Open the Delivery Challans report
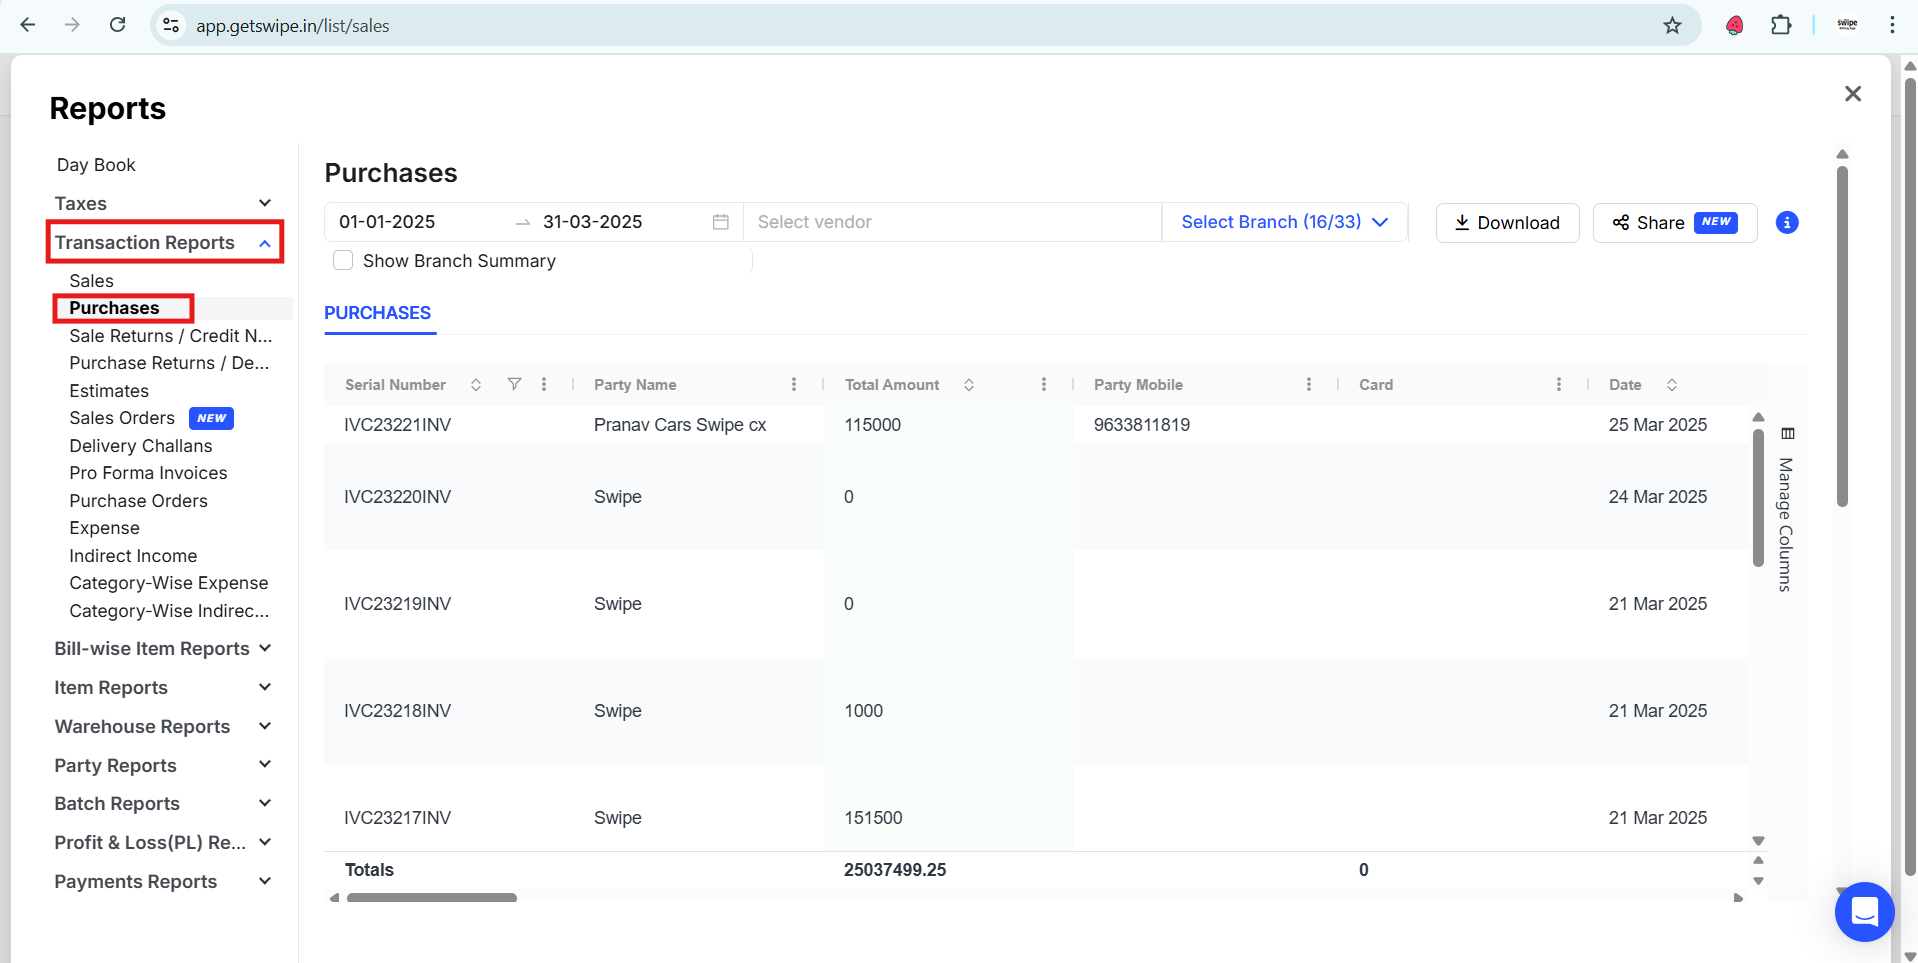The height and width of the screenshot is (963, 1918). (x=141, y=446)
